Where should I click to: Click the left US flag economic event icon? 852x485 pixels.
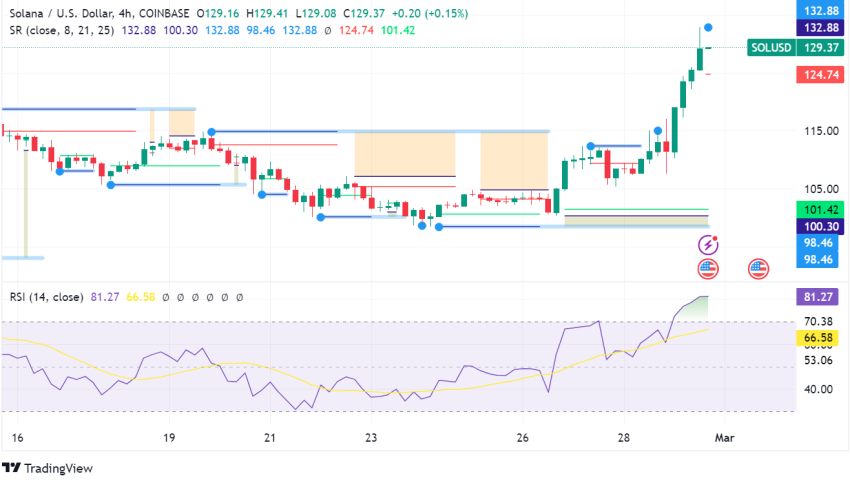click(x=708, y=269)
